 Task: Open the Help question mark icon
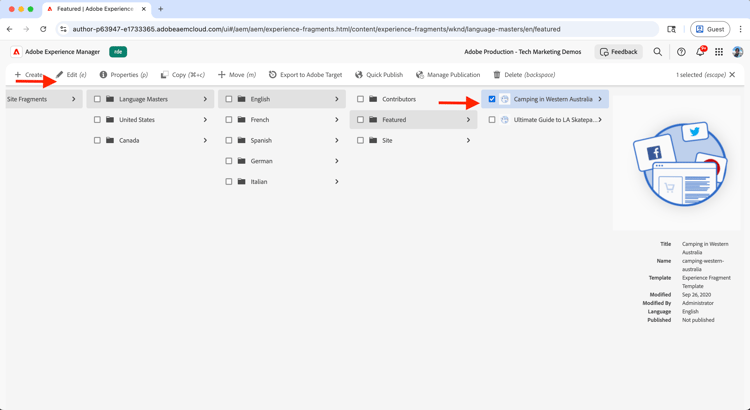tap(681, 52)
